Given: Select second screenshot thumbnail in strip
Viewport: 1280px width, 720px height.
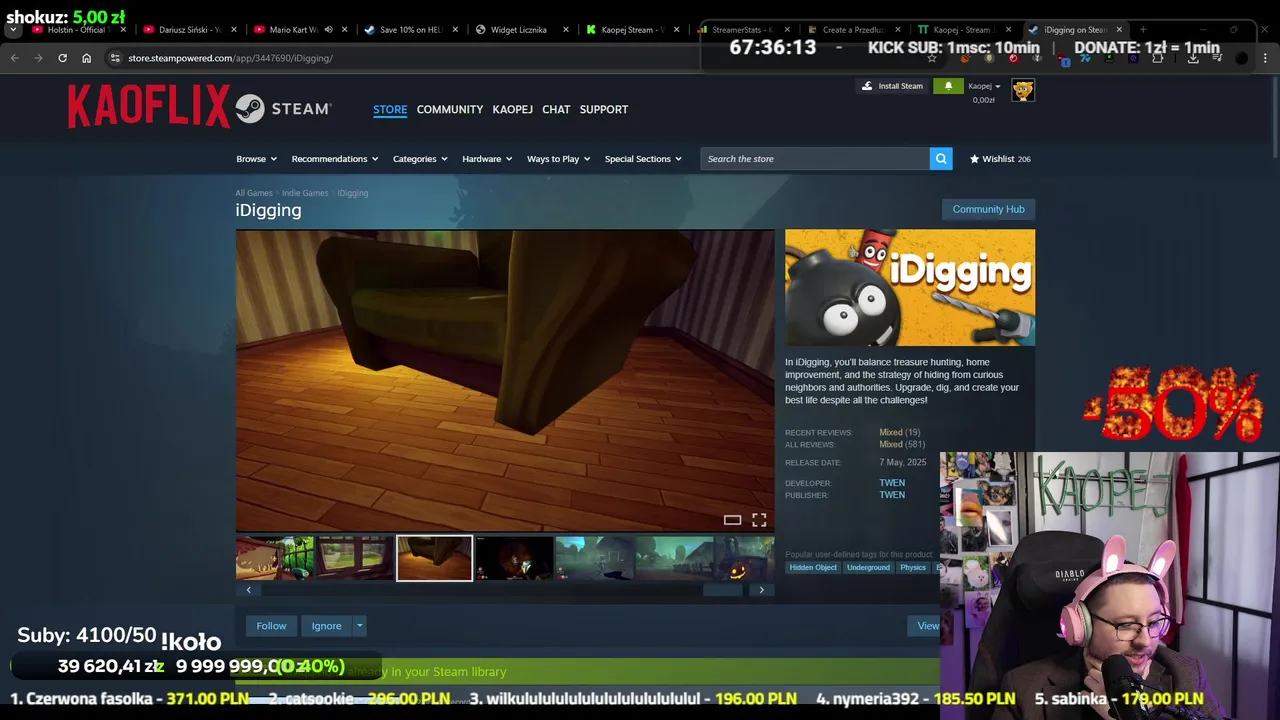Looking at the screenshot, I should [x=355, y=558].
